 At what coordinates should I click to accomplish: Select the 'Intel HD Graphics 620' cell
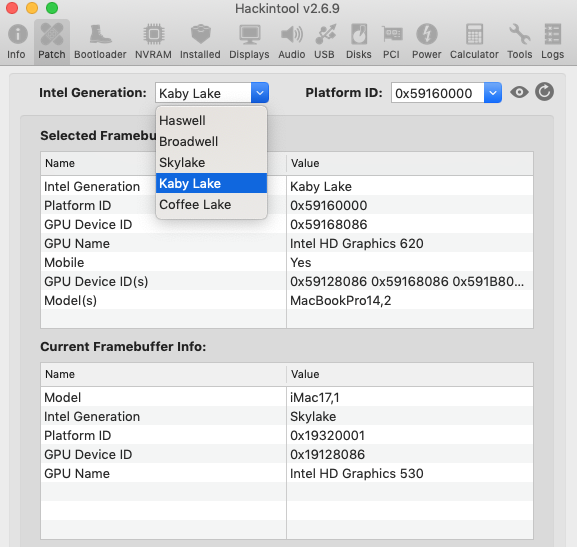[x=410, y=244]
